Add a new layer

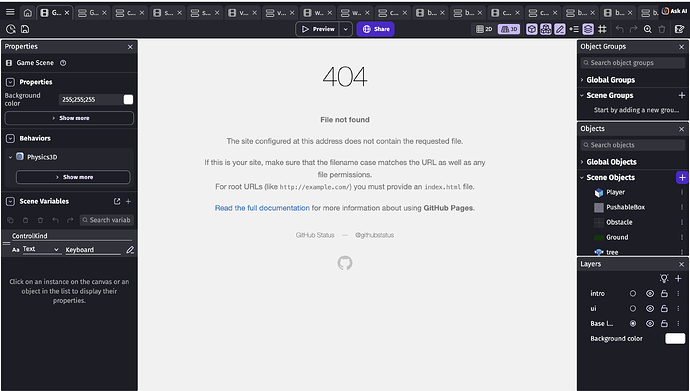tap(678, 278)
